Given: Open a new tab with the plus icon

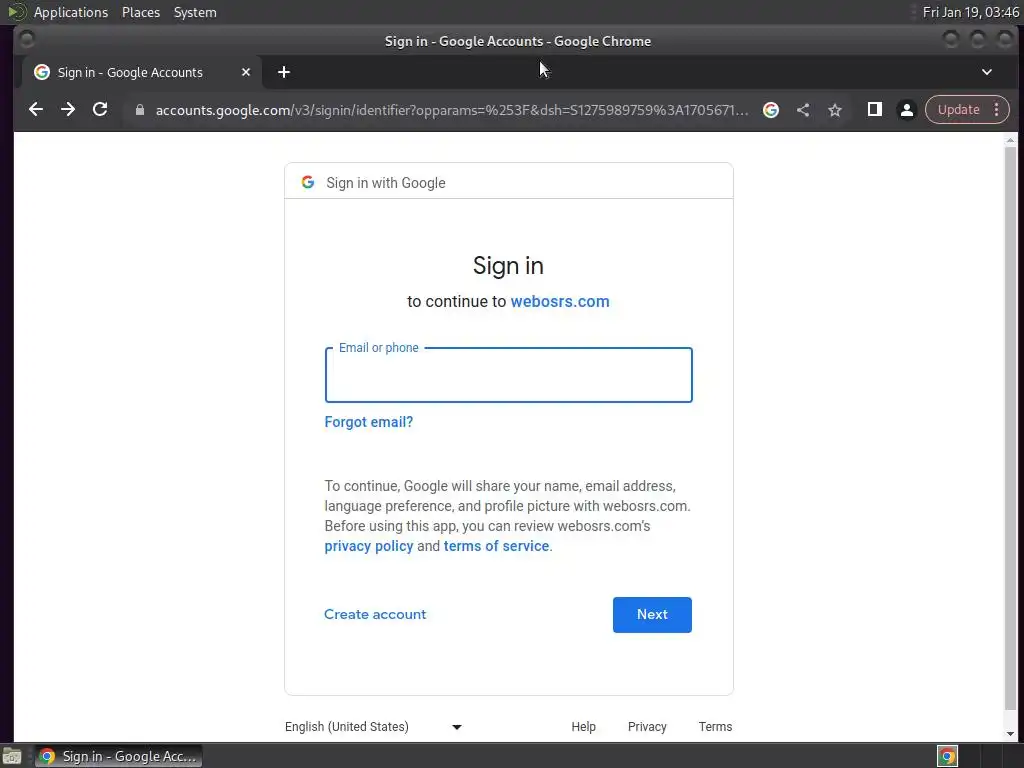Looking at the screenshot, I should (283, 72).
